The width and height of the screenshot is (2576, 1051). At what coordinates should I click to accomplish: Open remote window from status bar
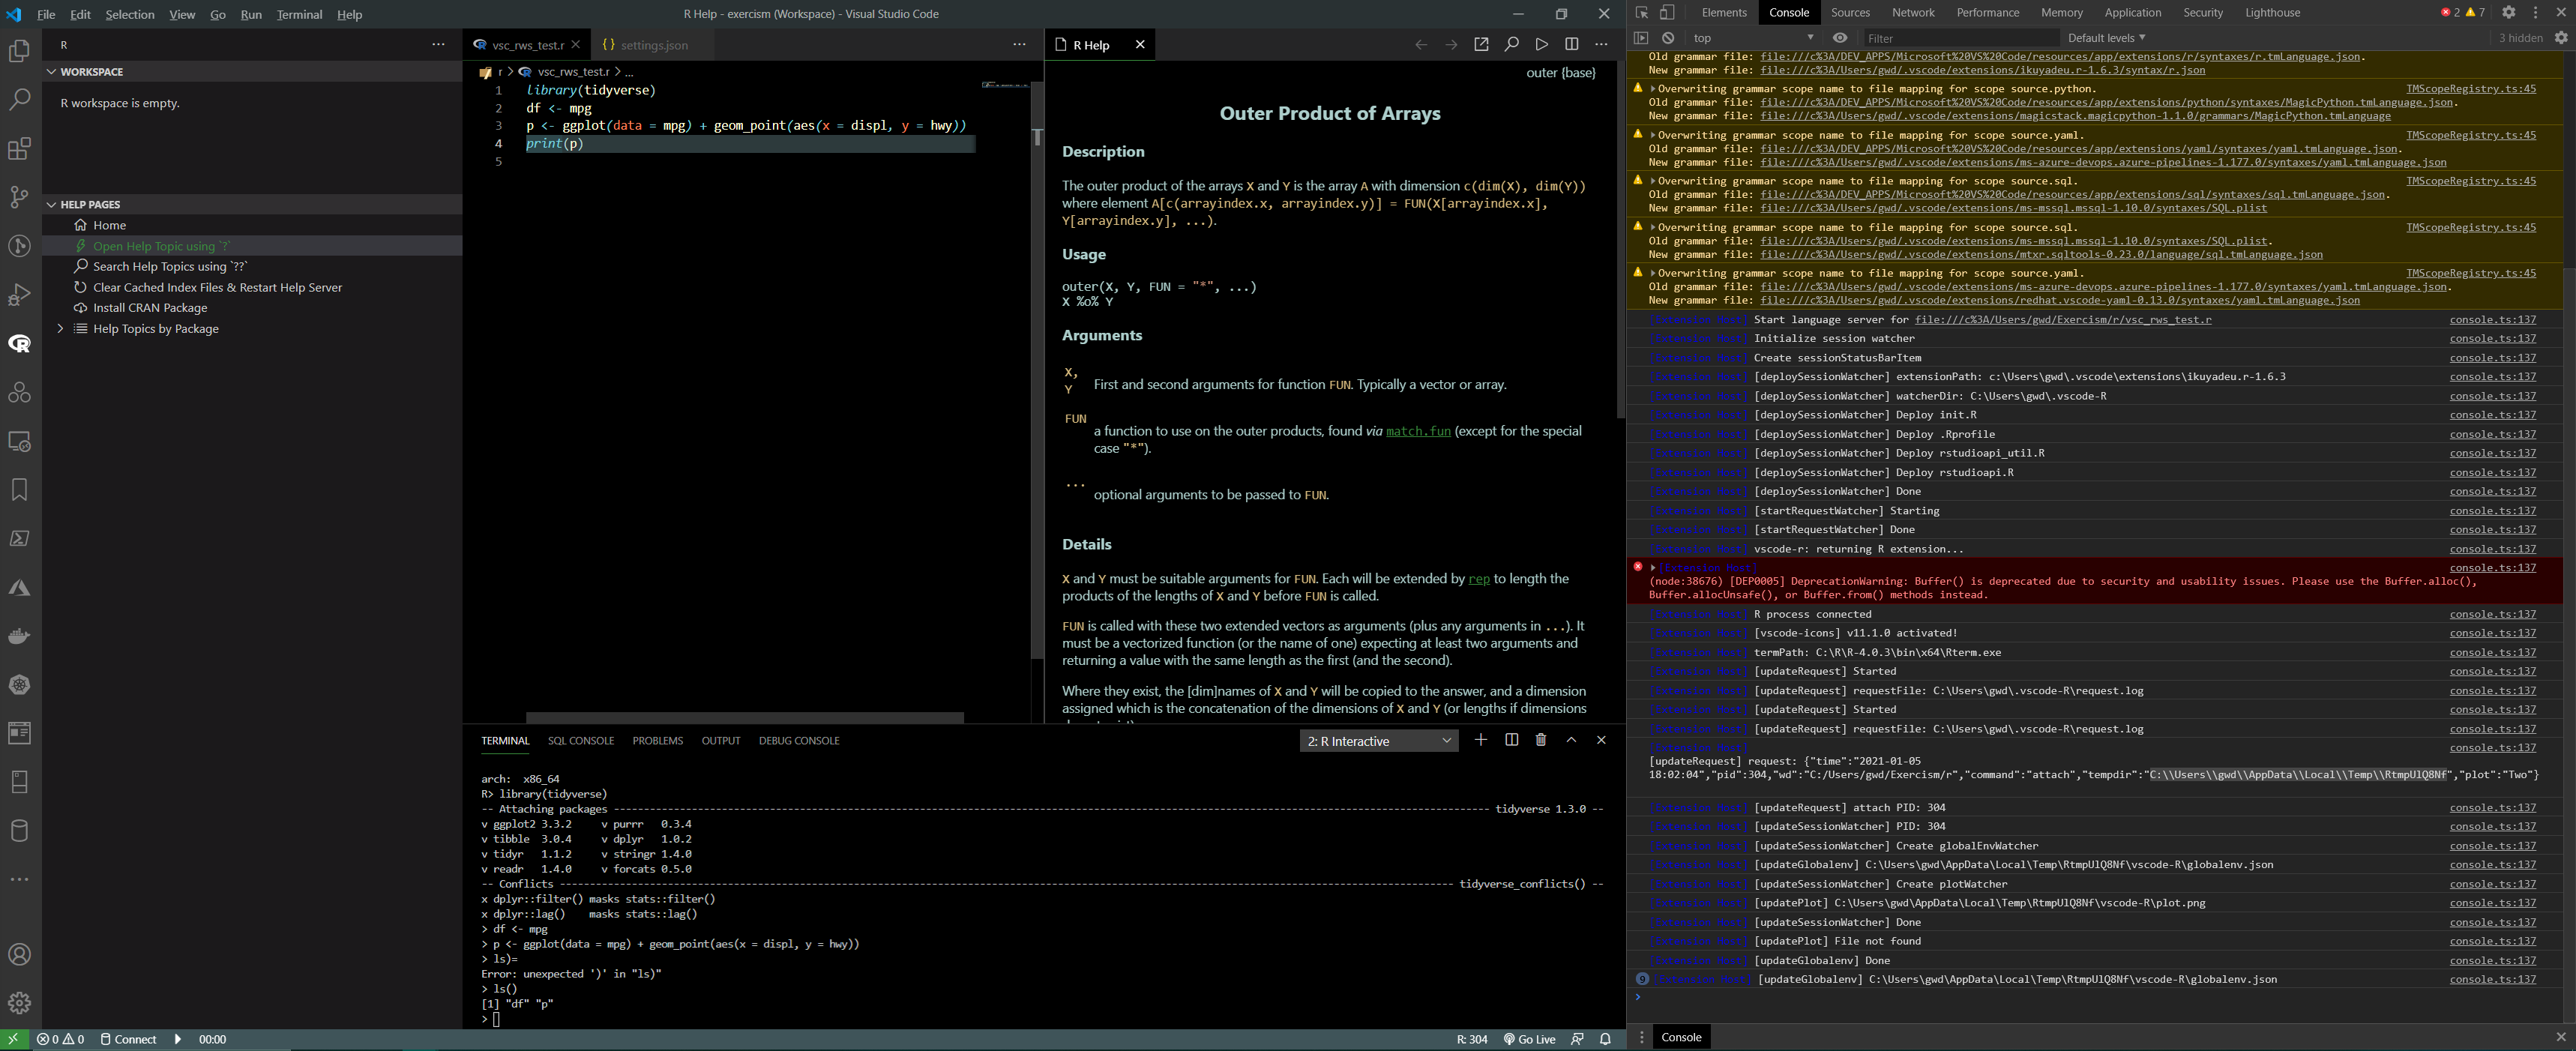[14, 1040]
